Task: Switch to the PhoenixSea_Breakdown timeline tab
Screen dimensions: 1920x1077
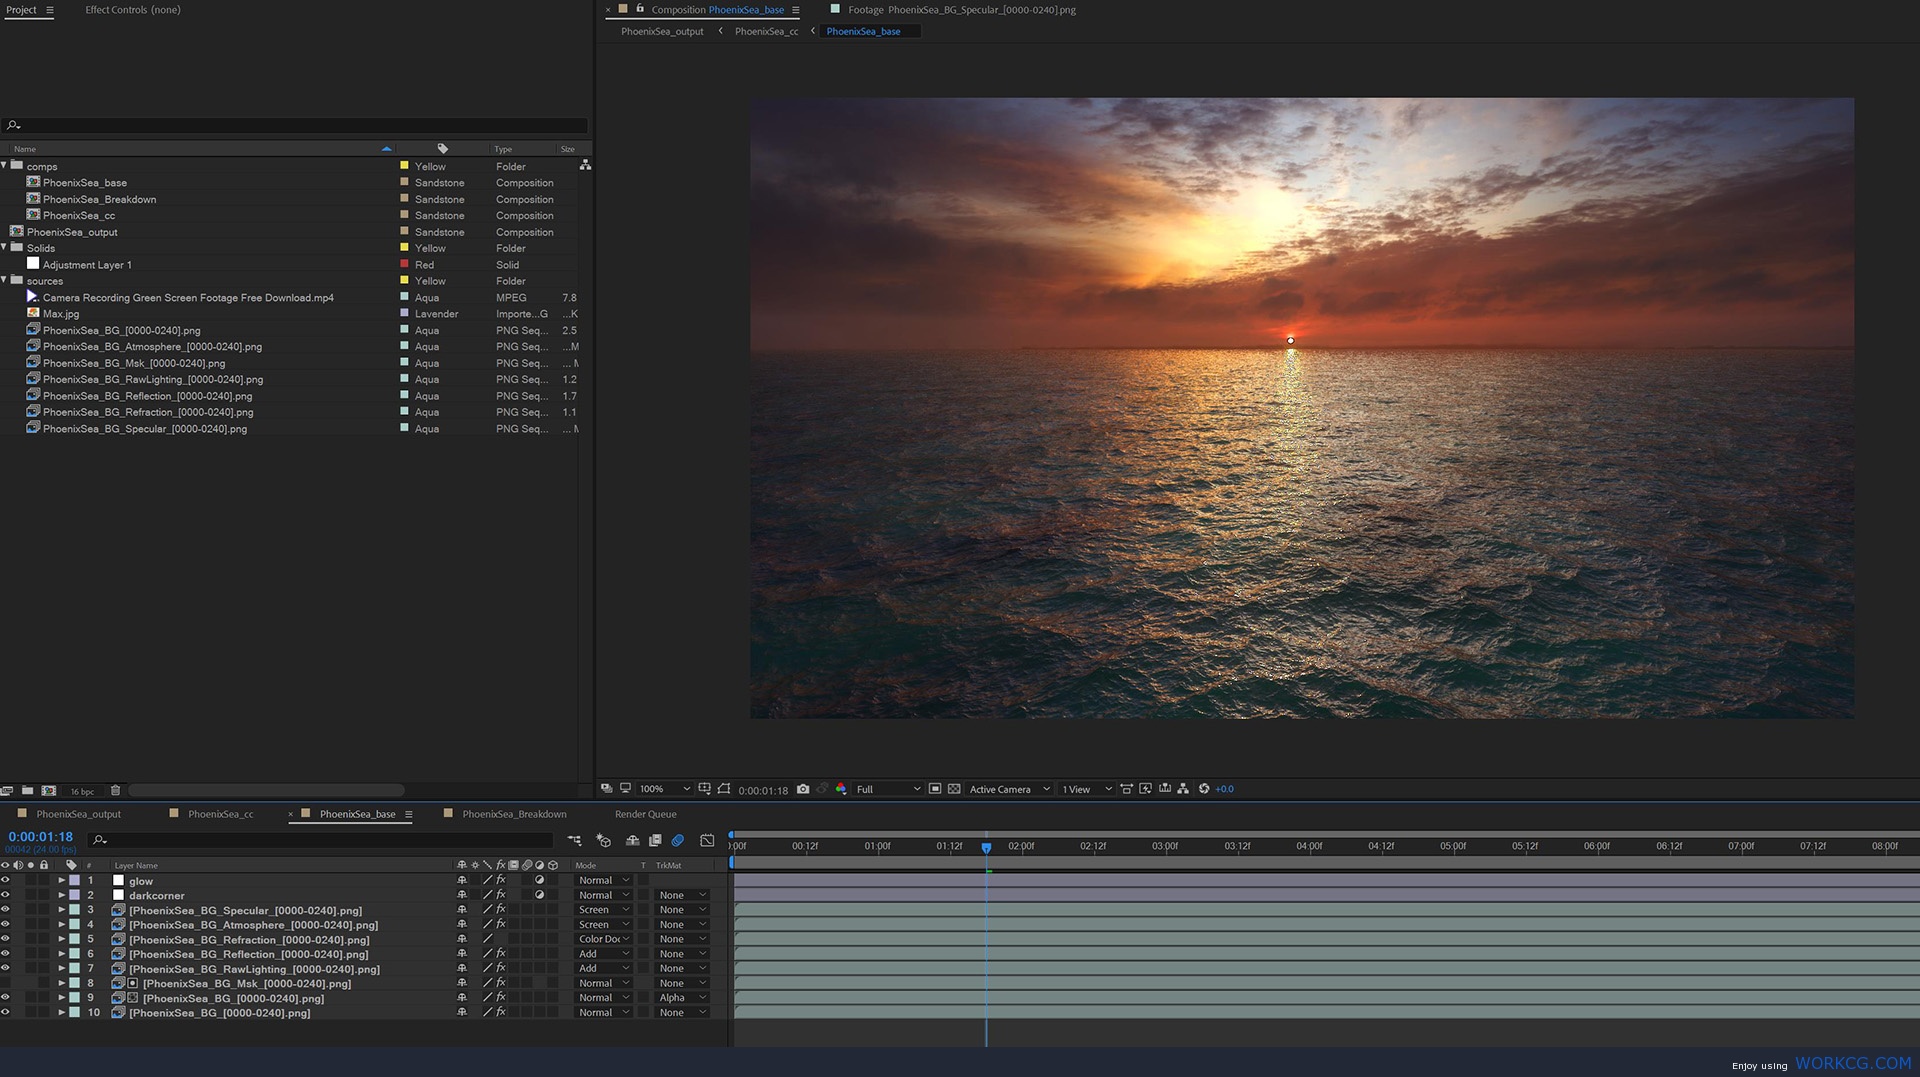Action: point(514,814)
